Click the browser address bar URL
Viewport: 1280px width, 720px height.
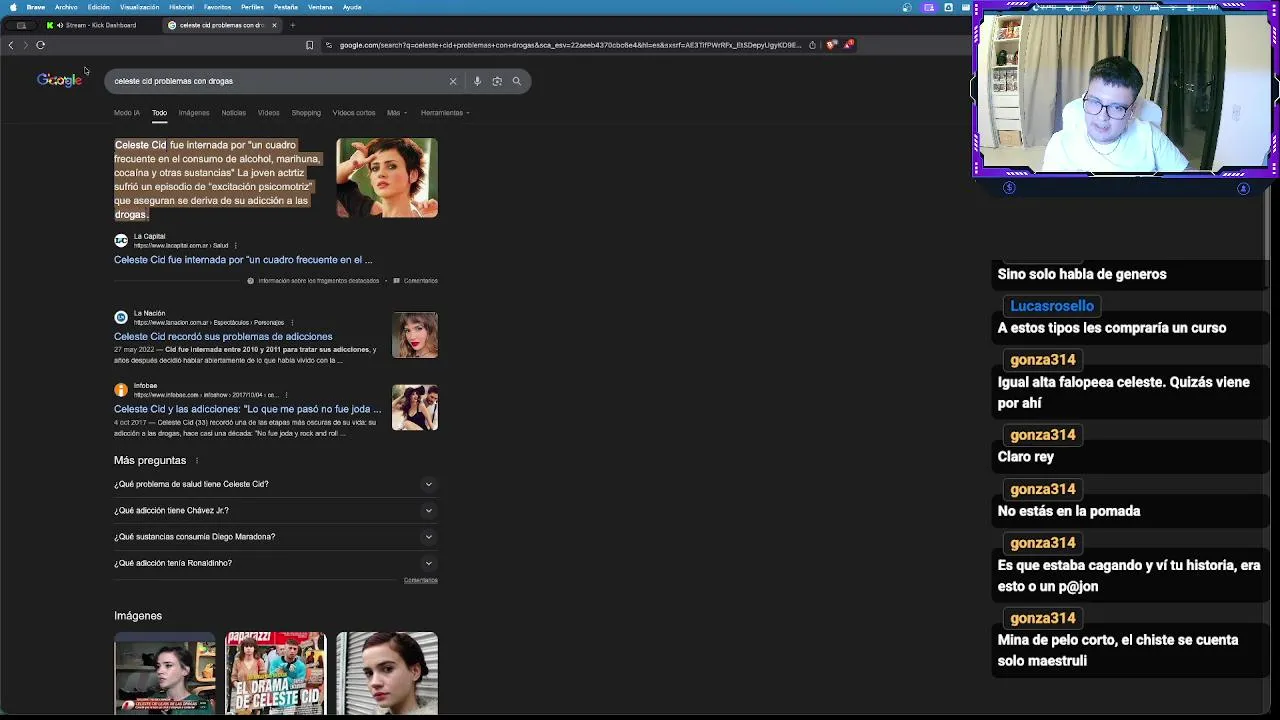click(x=570, y=45)
